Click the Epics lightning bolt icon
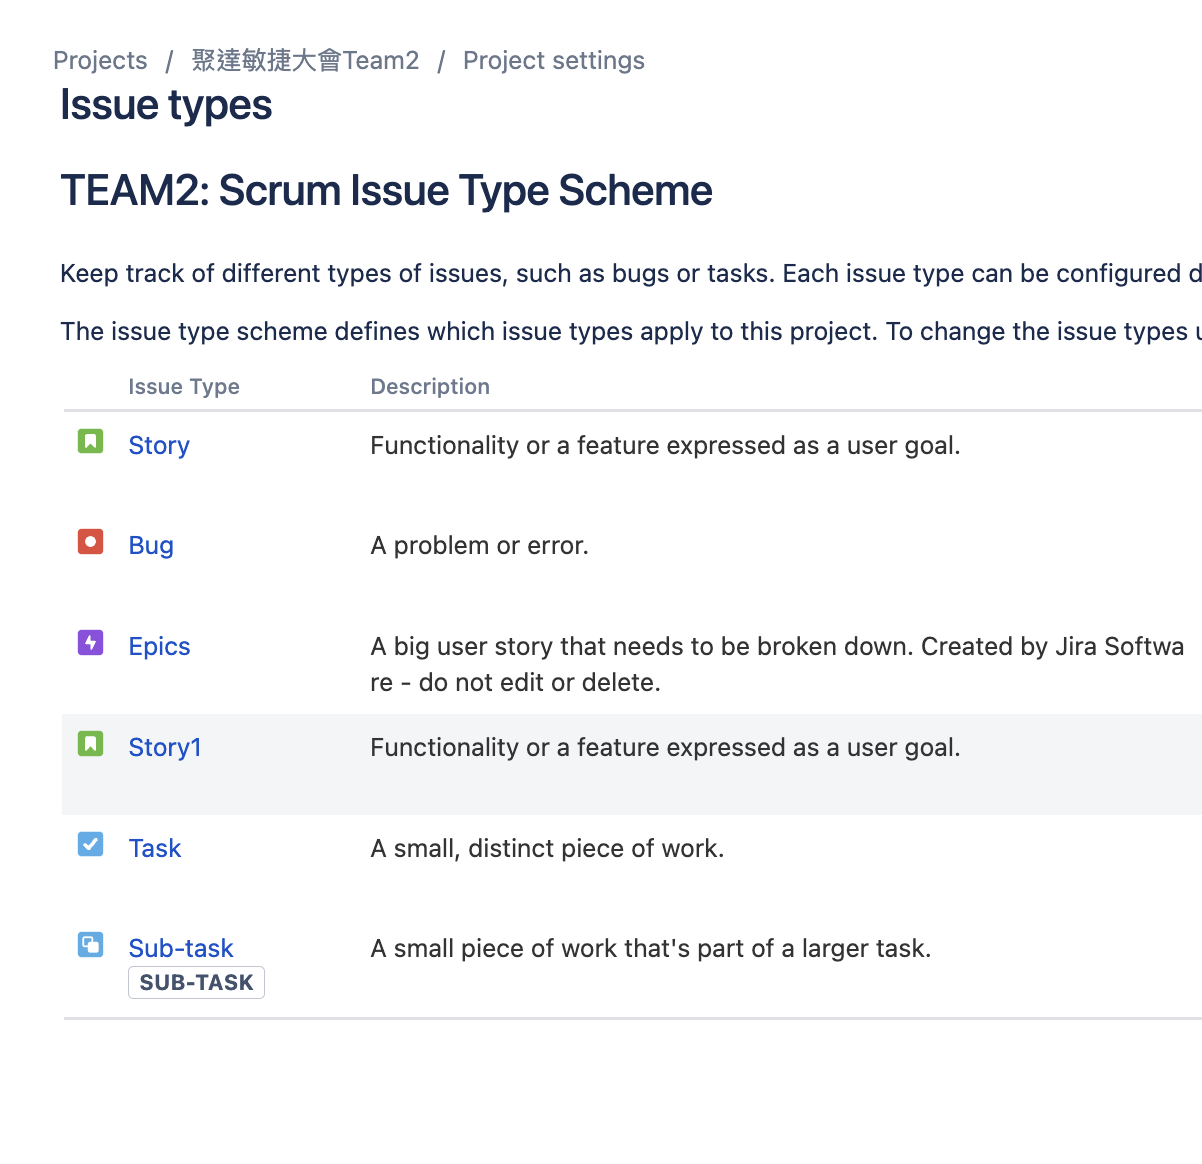Viewport: 1202px width, 1164px height. coord(89,644)
